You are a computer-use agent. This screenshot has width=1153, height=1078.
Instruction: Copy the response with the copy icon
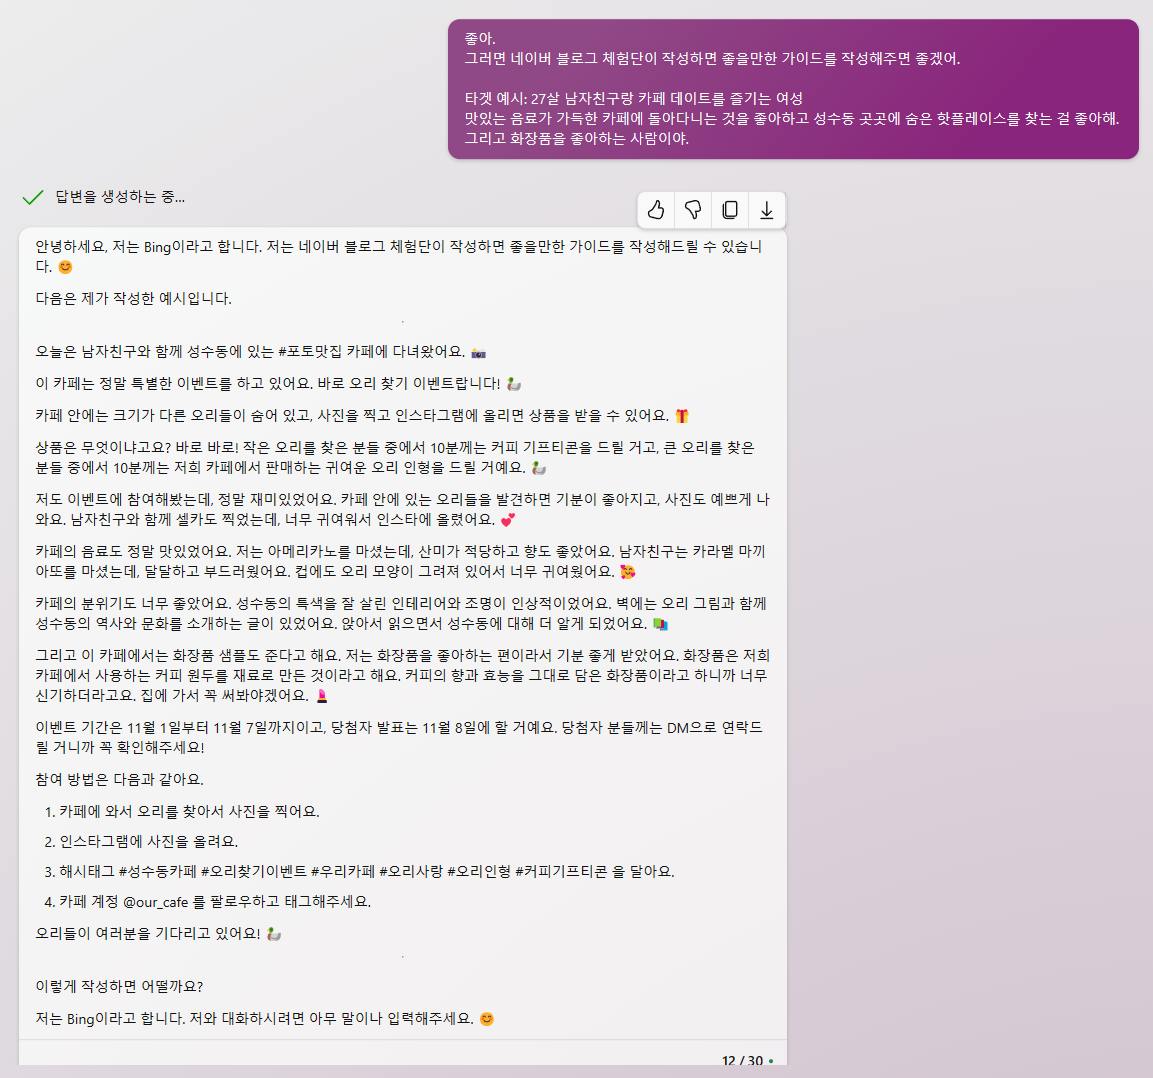coord(730,210)
